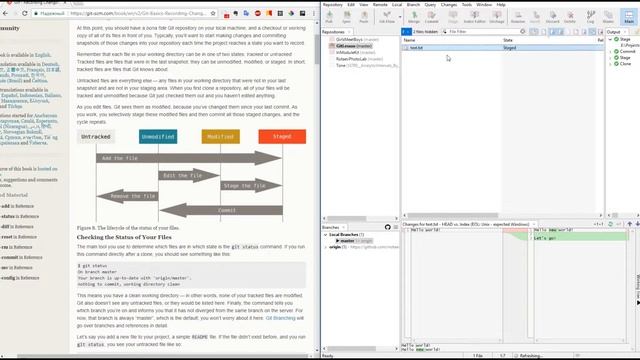640x360 pixels.
Task: Open the Index Editor tool
Action: click(474, 17)
